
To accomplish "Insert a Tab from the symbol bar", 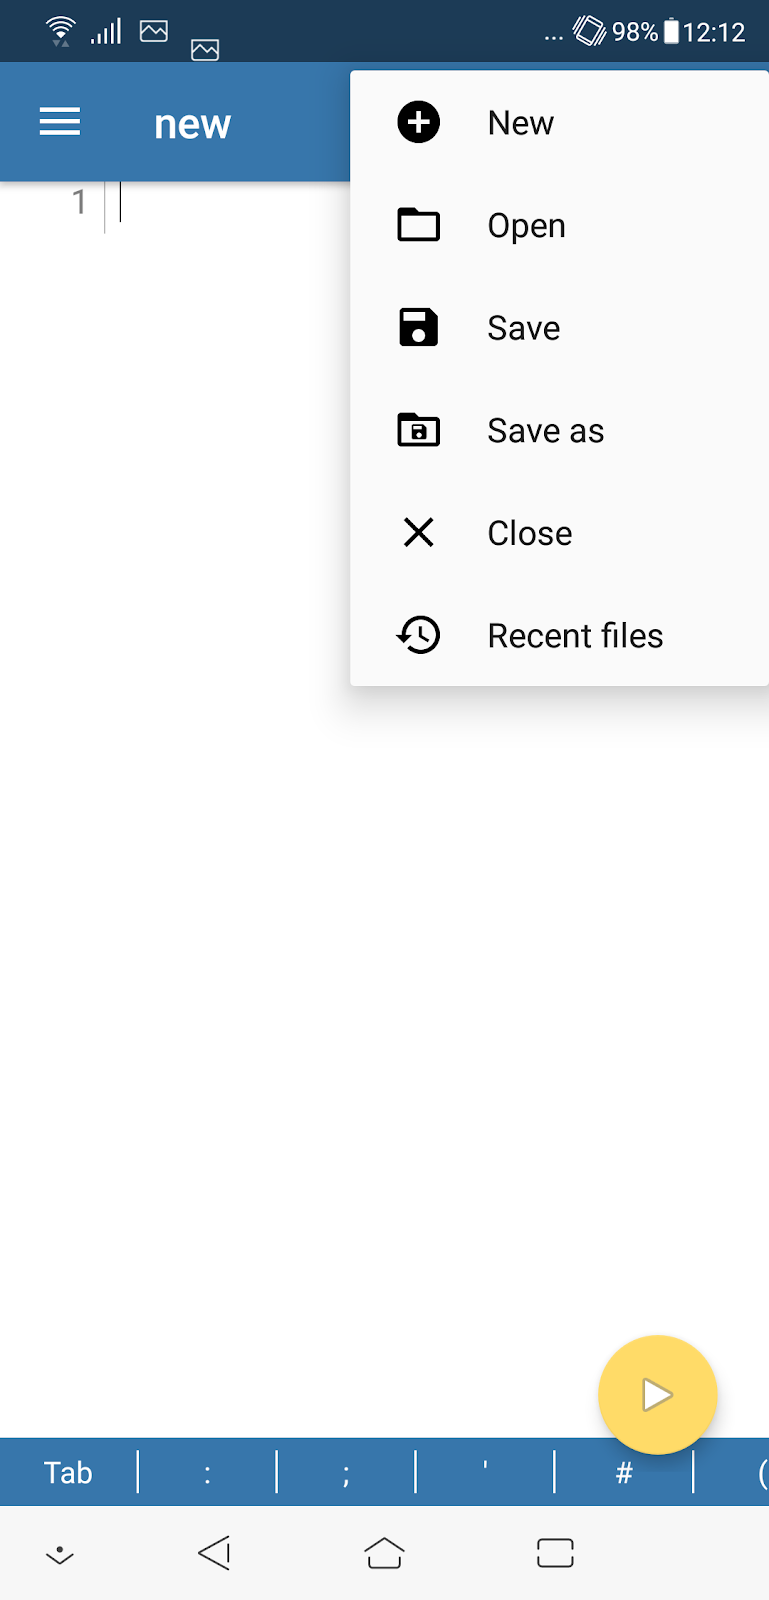I will point(68,1472).
